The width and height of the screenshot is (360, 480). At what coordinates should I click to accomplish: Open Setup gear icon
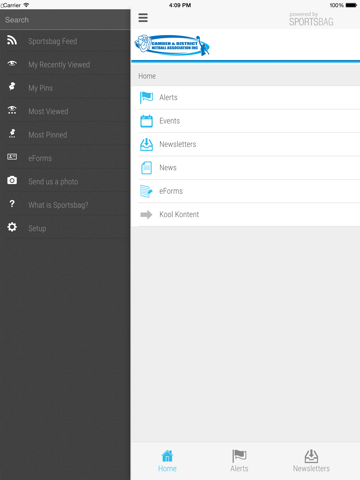(x=12, y=227)
